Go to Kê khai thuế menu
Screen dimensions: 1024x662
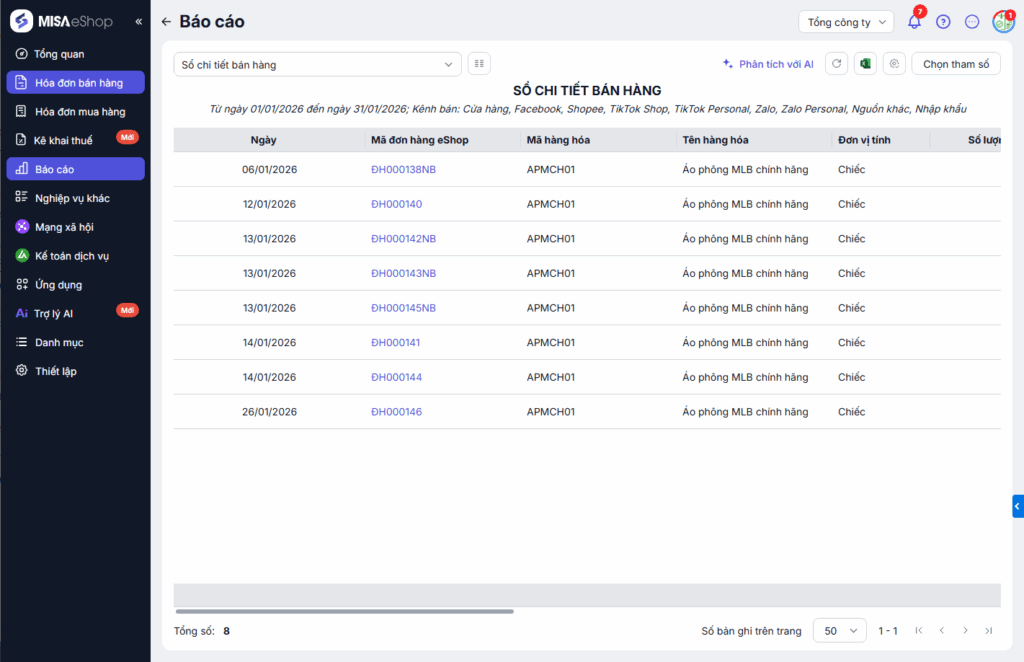pyautogui.click(x=63, y=141)
